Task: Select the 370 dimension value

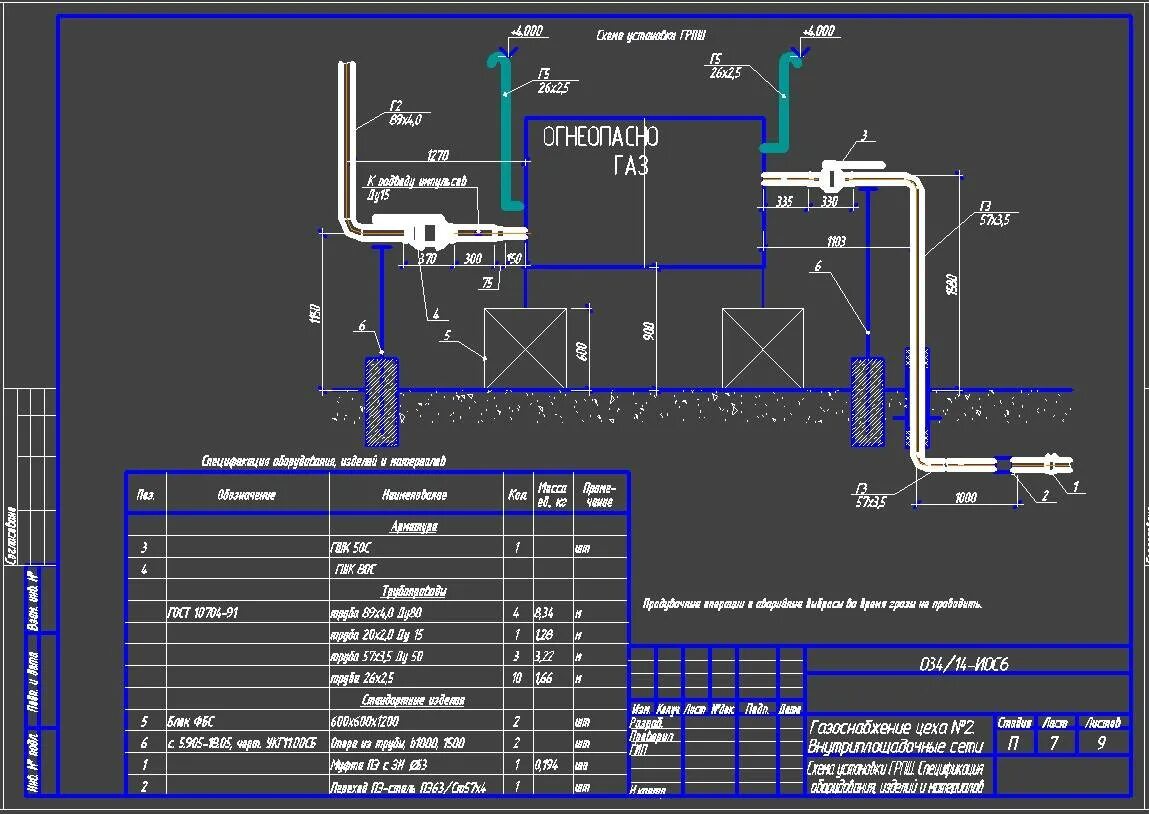Action: coord(427,258)
